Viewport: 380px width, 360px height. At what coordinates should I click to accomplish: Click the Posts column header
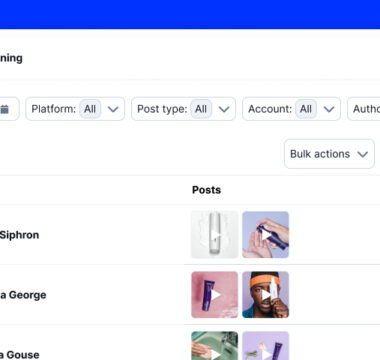pyautogui.click(x=206, y=190)
